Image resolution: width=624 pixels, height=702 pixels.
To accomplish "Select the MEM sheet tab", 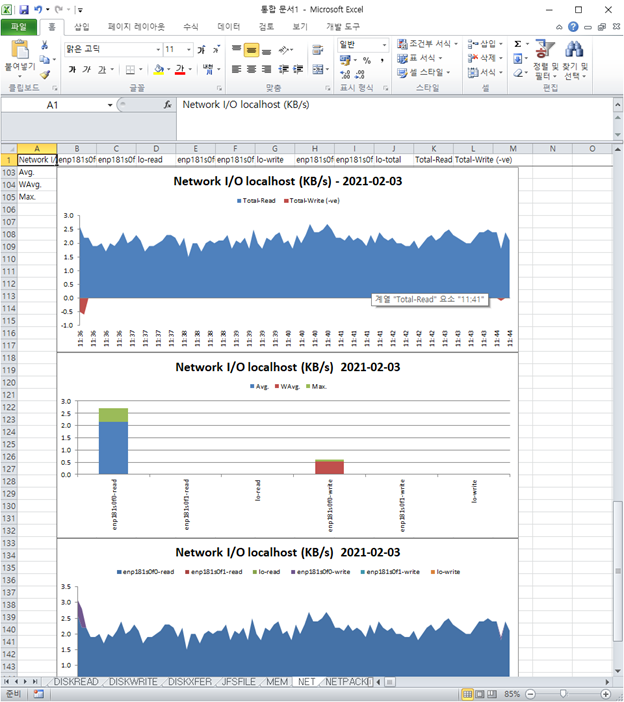I will click(x=277, y=682).
